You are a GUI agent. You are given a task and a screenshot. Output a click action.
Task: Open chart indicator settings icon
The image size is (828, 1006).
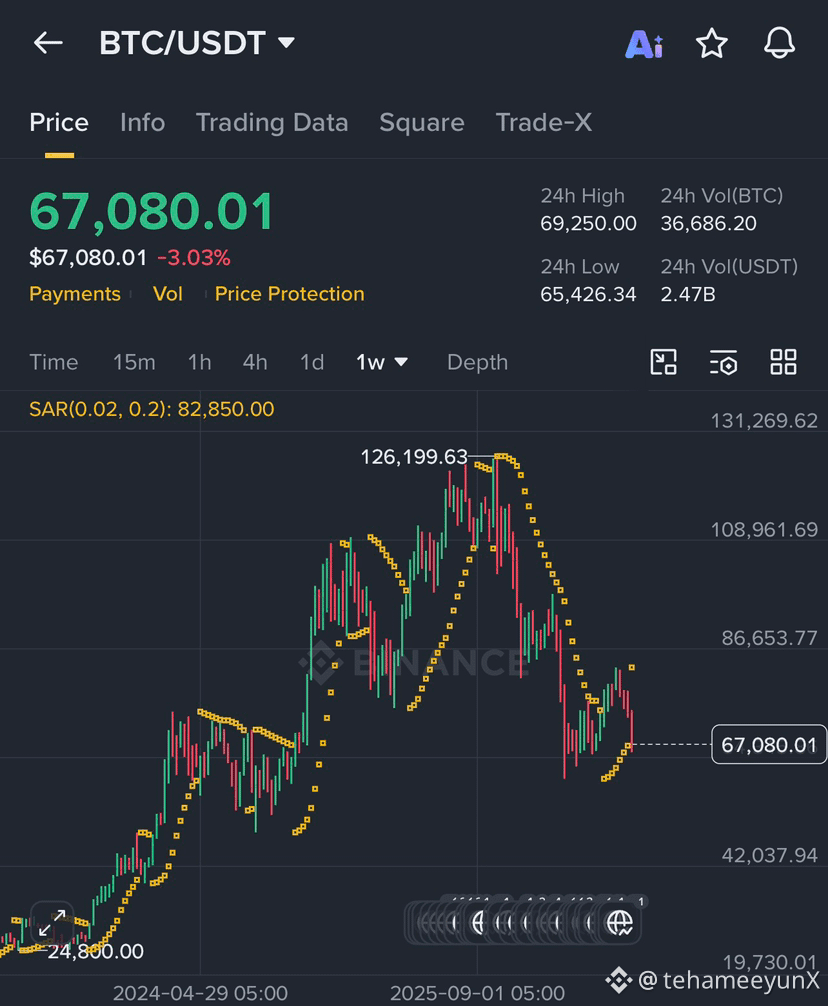[723, 362]
